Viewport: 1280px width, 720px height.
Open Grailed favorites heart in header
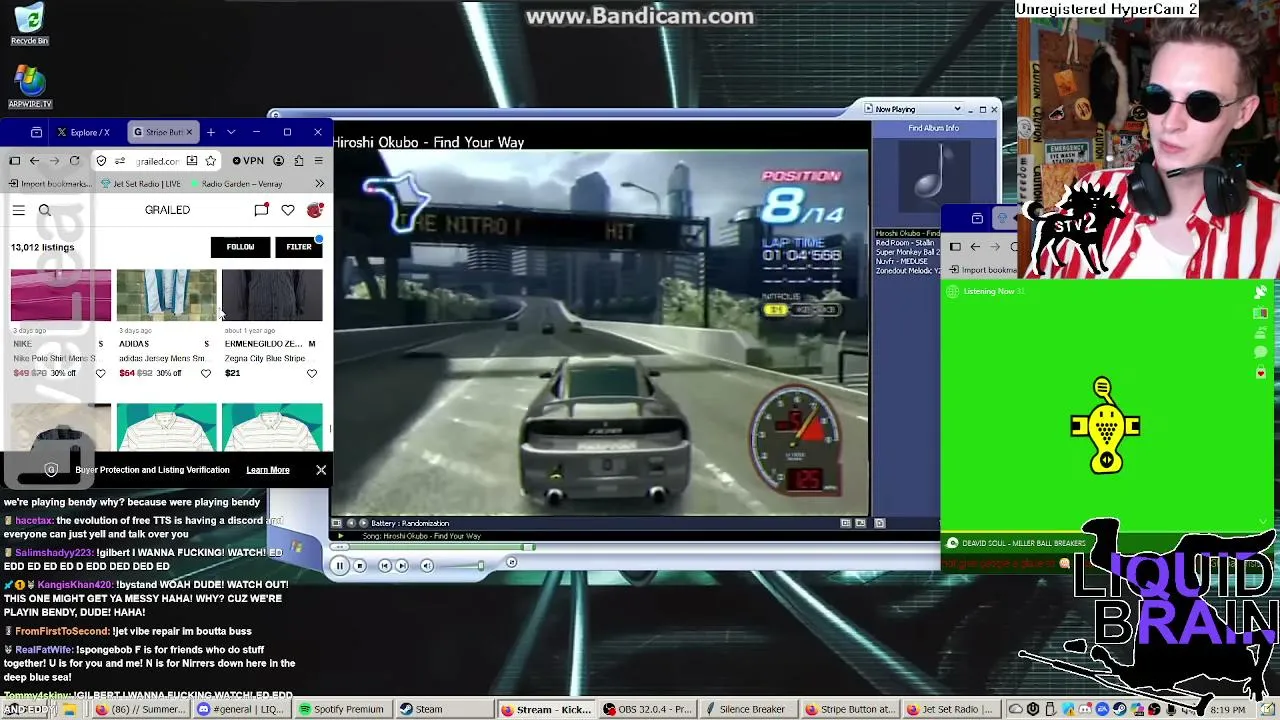(288, 210)
